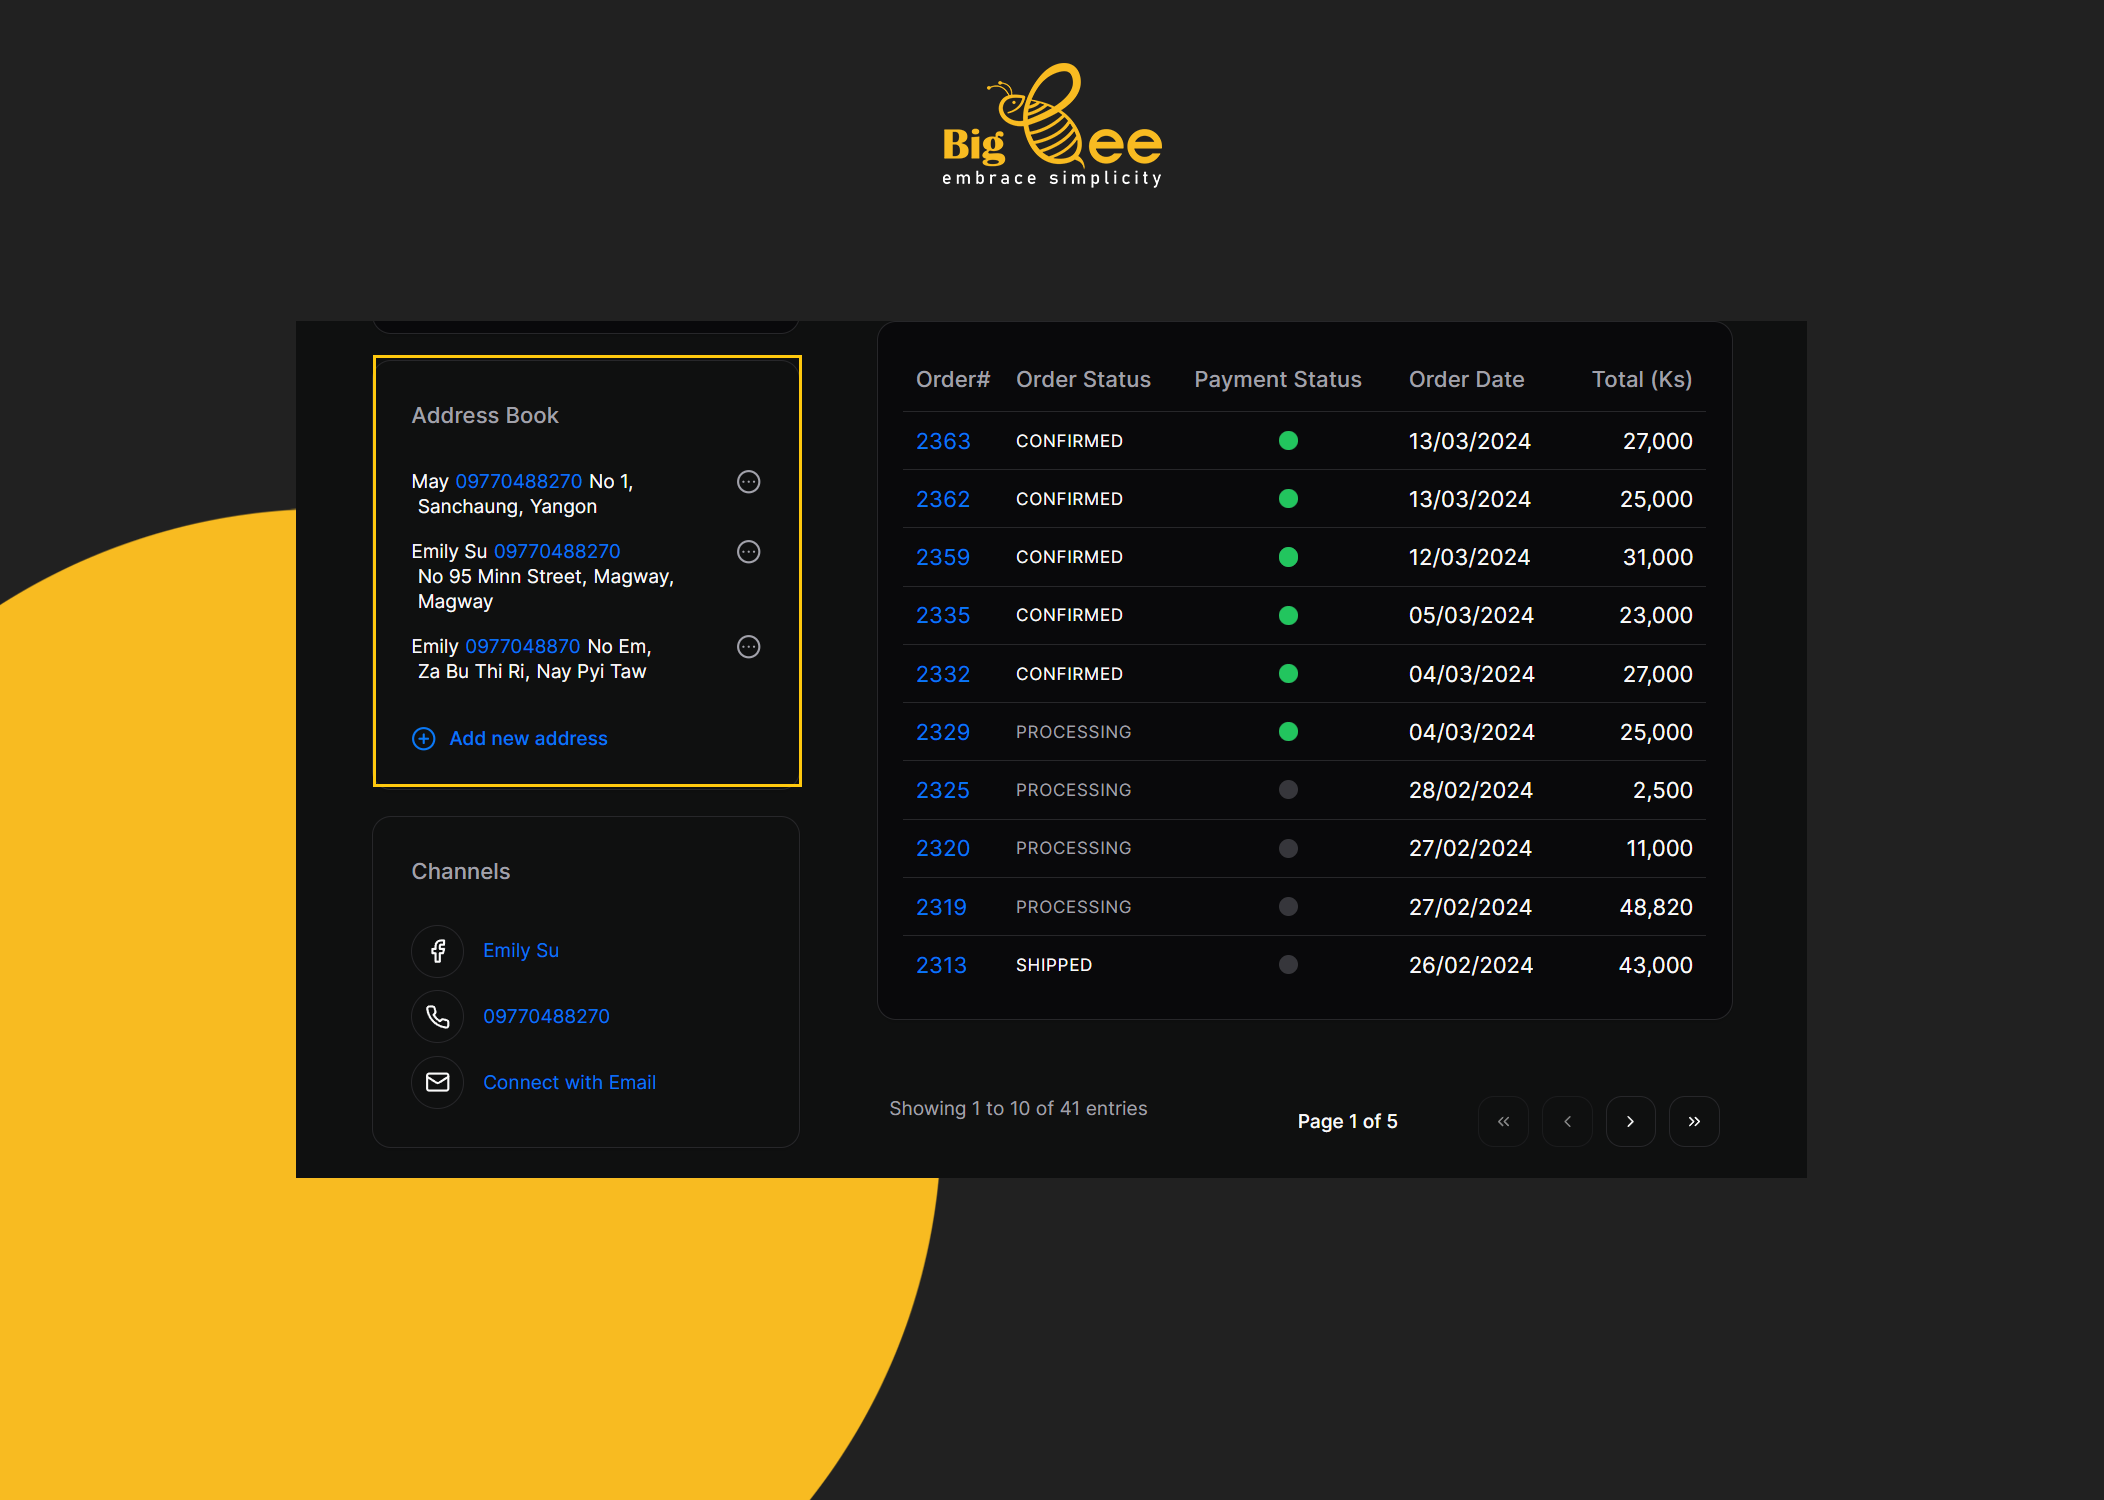Go to next page of orders

coord(1630,1122)
